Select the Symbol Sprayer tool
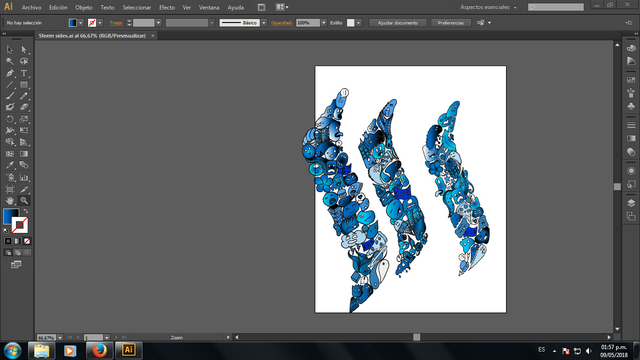Screen dimensions: 640x360 10,178
